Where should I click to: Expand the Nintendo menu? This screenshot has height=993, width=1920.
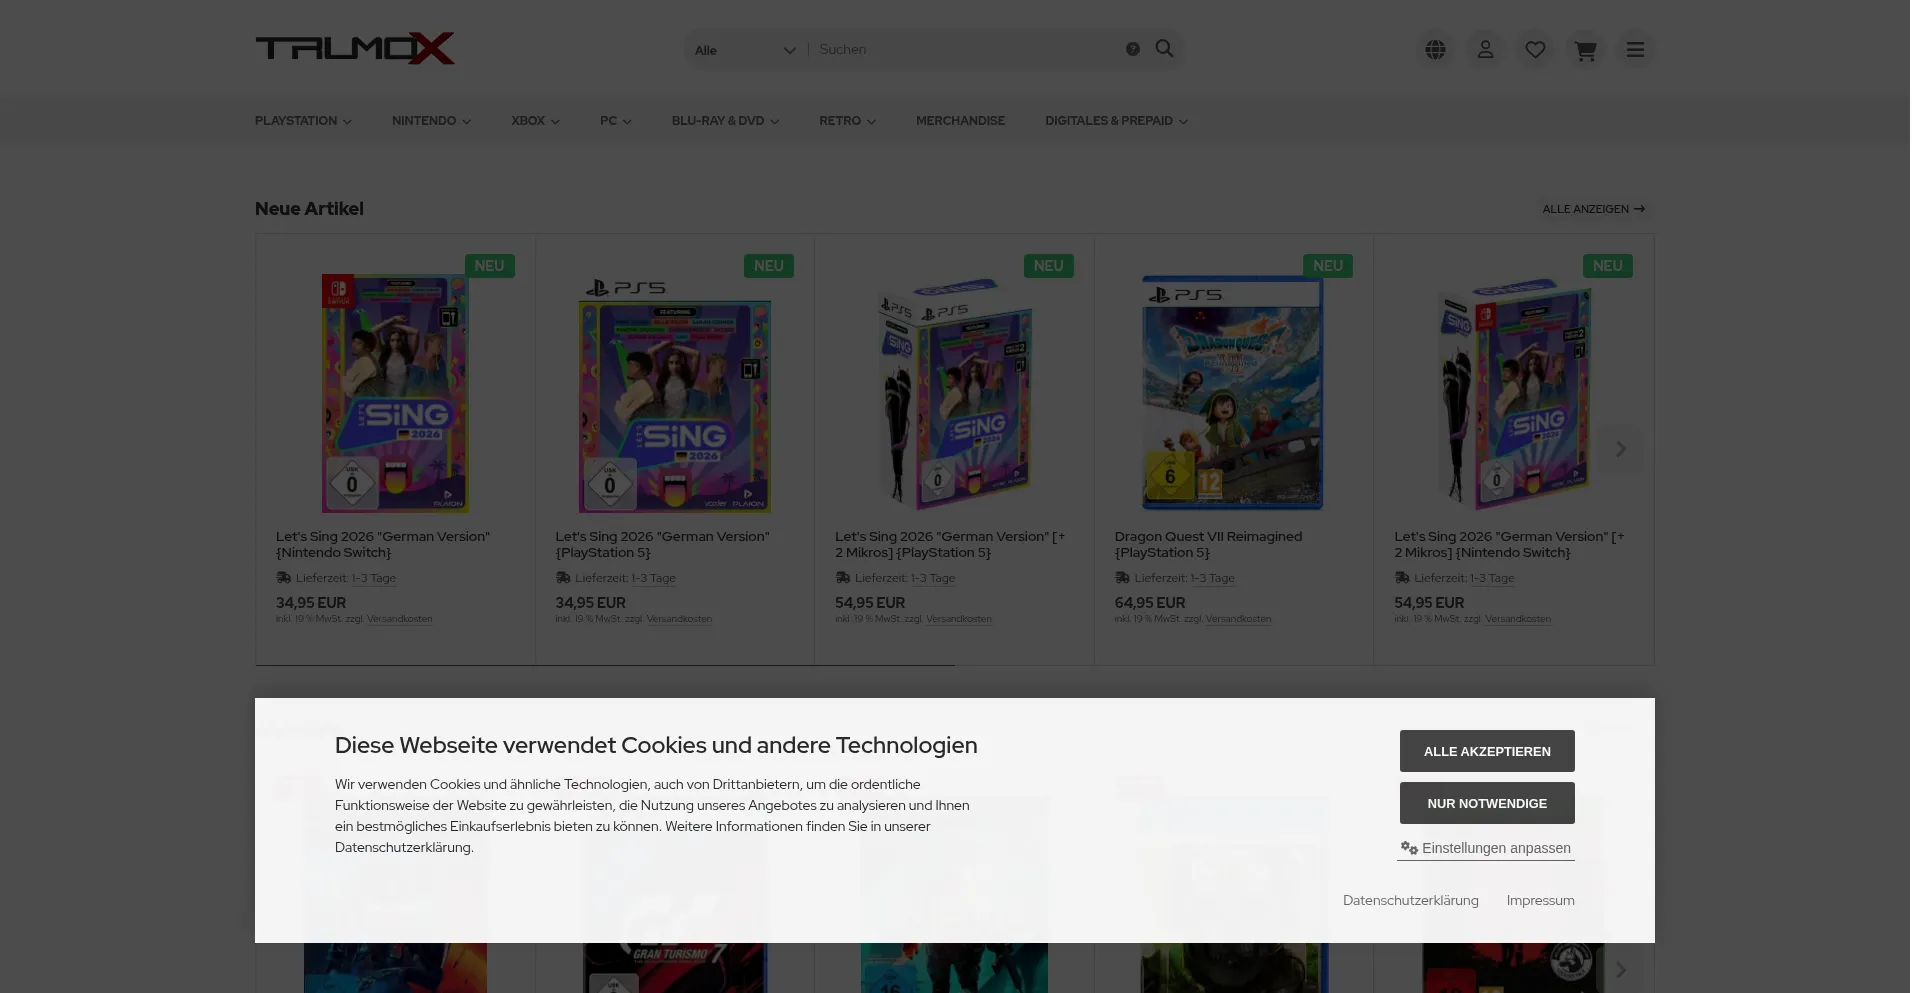tap(431, 121)
